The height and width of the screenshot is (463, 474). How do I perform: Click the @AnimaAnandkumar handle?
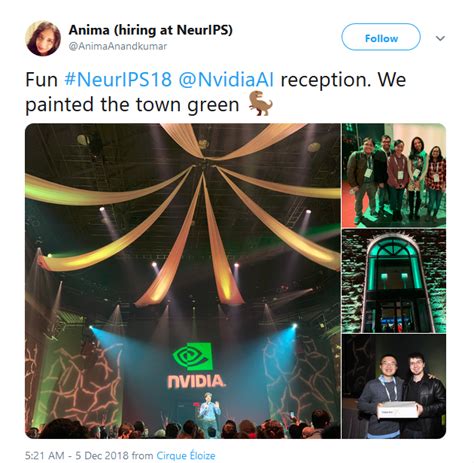click(x=118, y=46)
